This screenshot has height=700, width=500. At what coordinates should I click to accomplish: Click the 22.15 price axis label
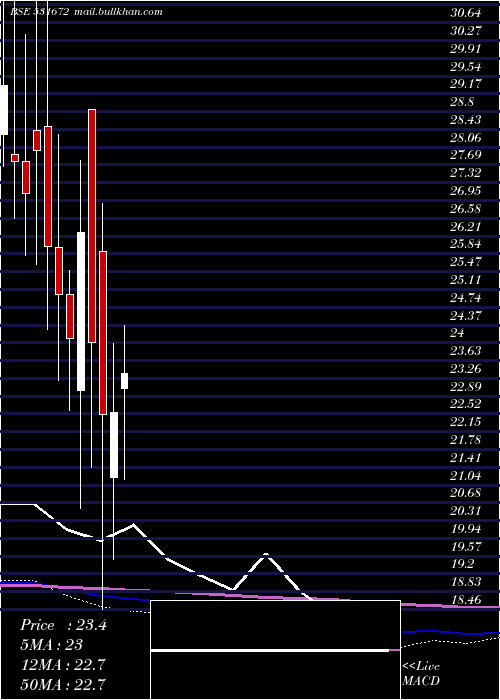pyautogui.click(x=466, y=421)
